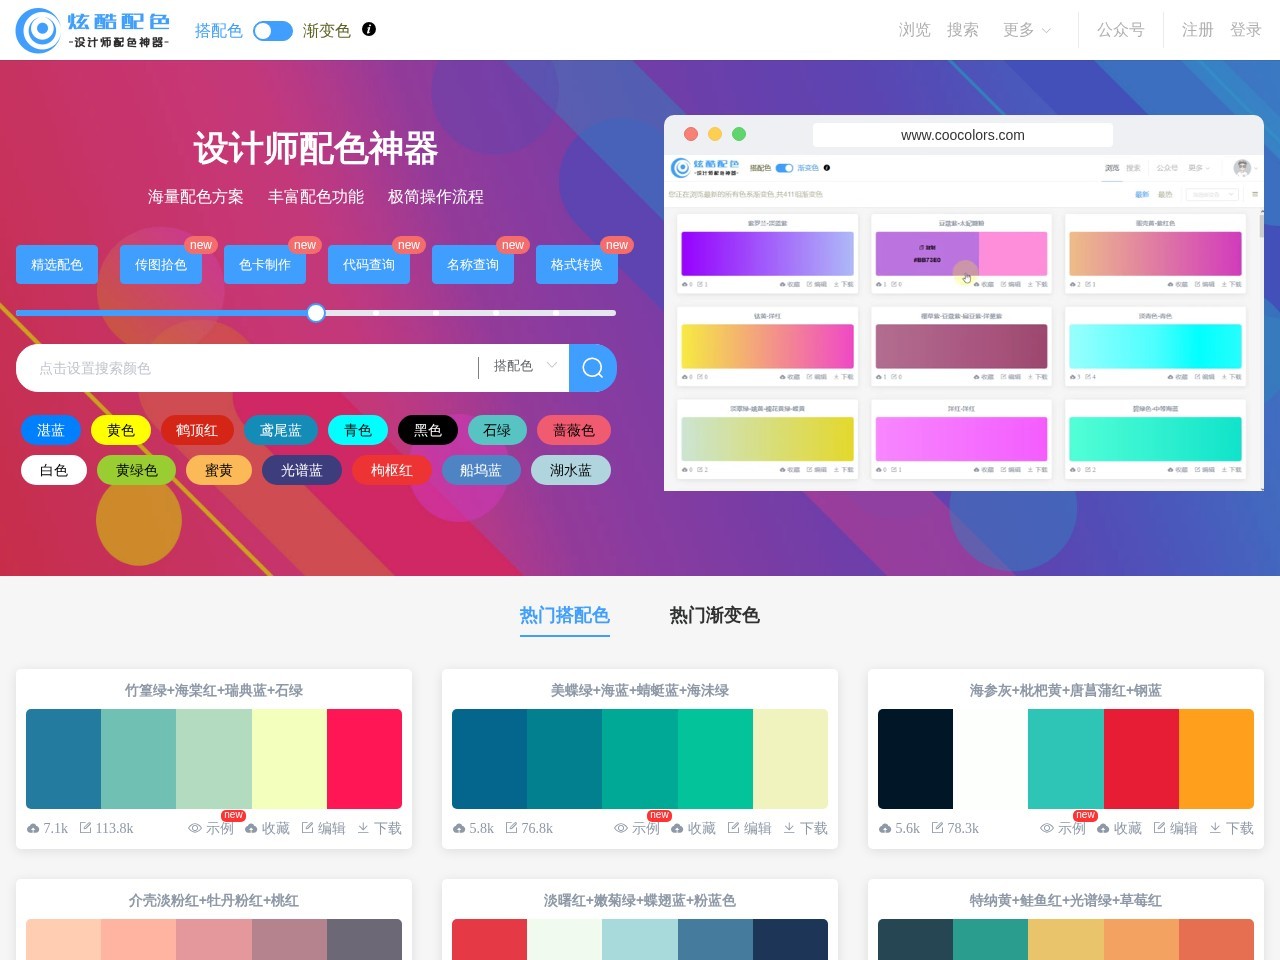Click the slider handle below the tool buttons
1280x960 pixels.
(x=316, y=313)
